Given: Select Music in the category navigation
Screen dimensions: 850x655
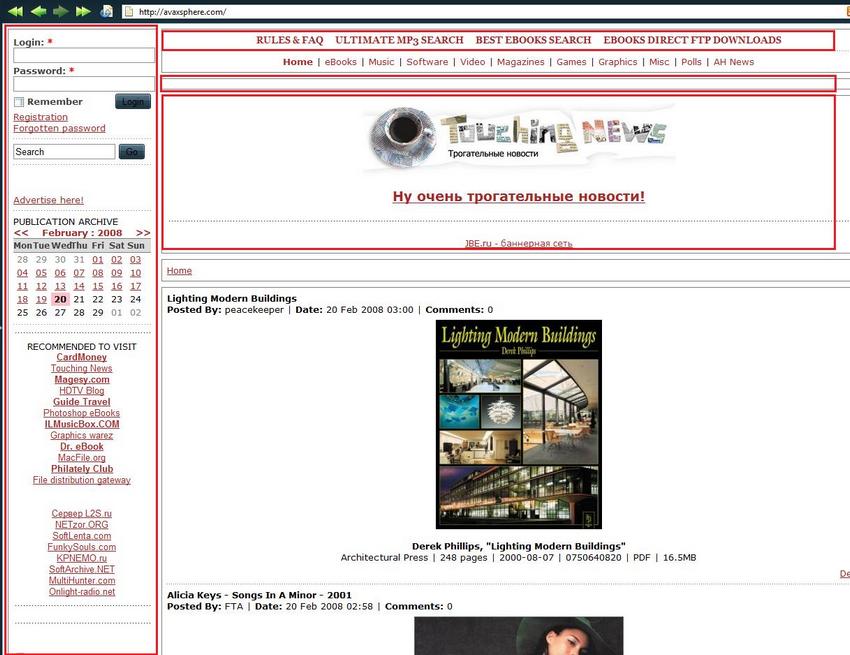Looking at the screenshot, I should (x=381, y=62).
